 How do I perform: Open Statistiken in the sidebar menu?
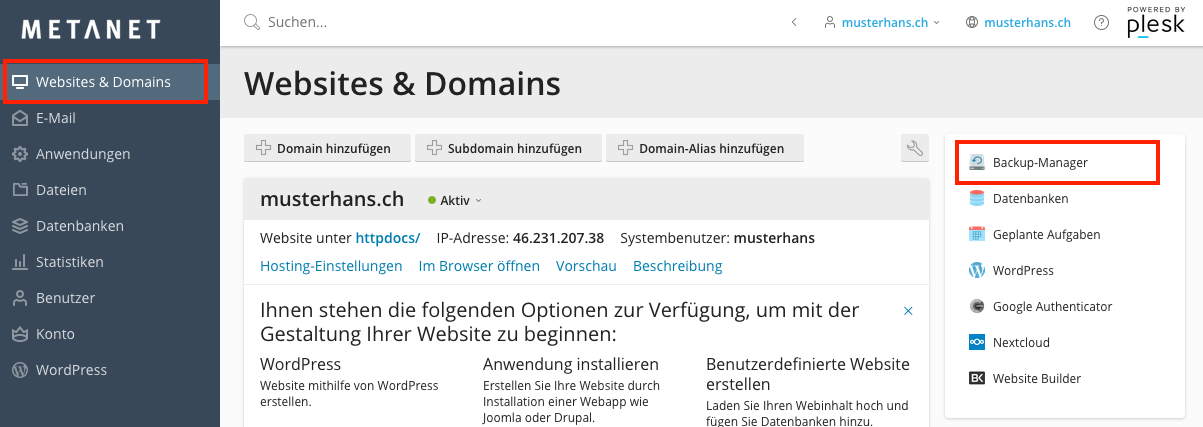tap(69, 262)
